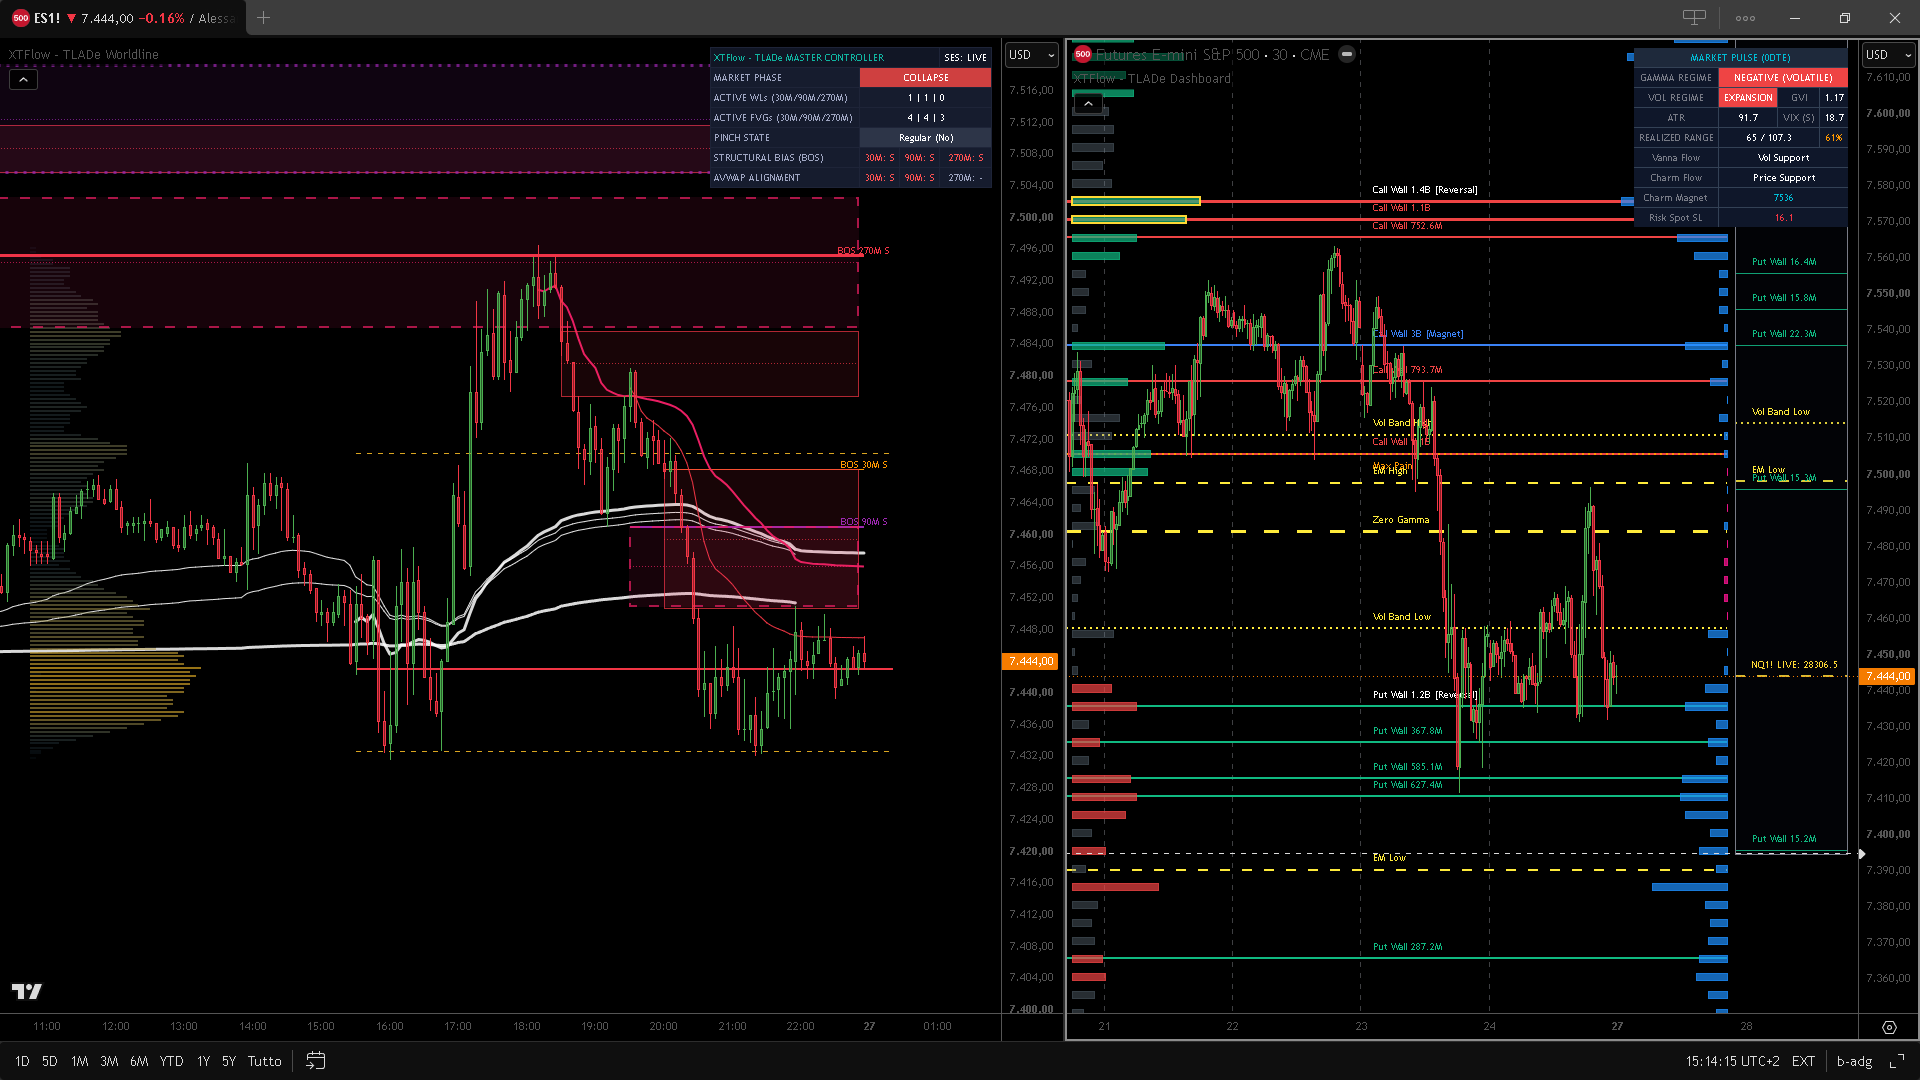This screenshot has height=1080, width=1920.
Task: Set range to 6M
Action: 139,1061
